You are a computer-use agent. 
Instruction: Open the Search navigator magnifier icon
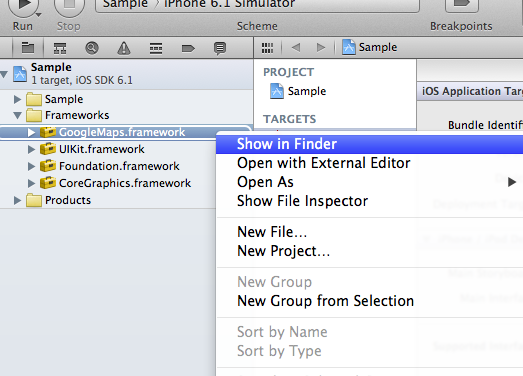click(92, 48)
